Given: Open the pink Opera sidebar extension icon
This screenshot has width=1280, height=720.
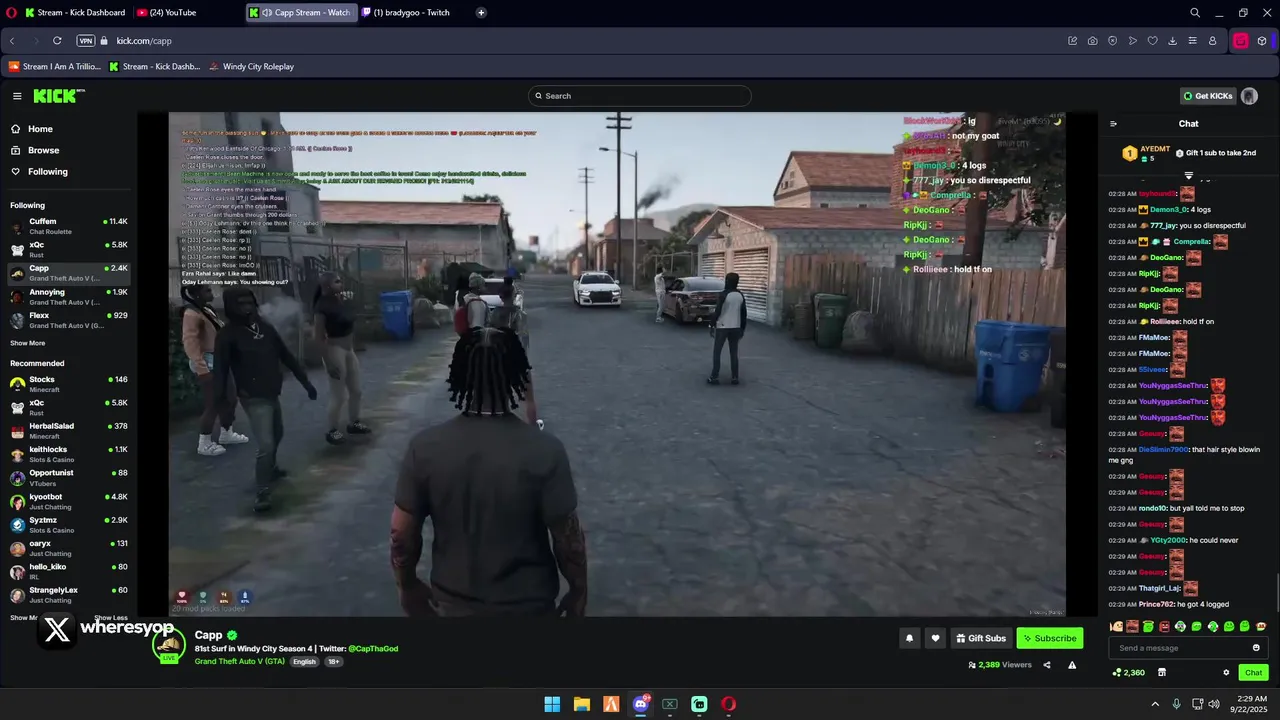Looking at the screenshot, I should point(1241,41).
